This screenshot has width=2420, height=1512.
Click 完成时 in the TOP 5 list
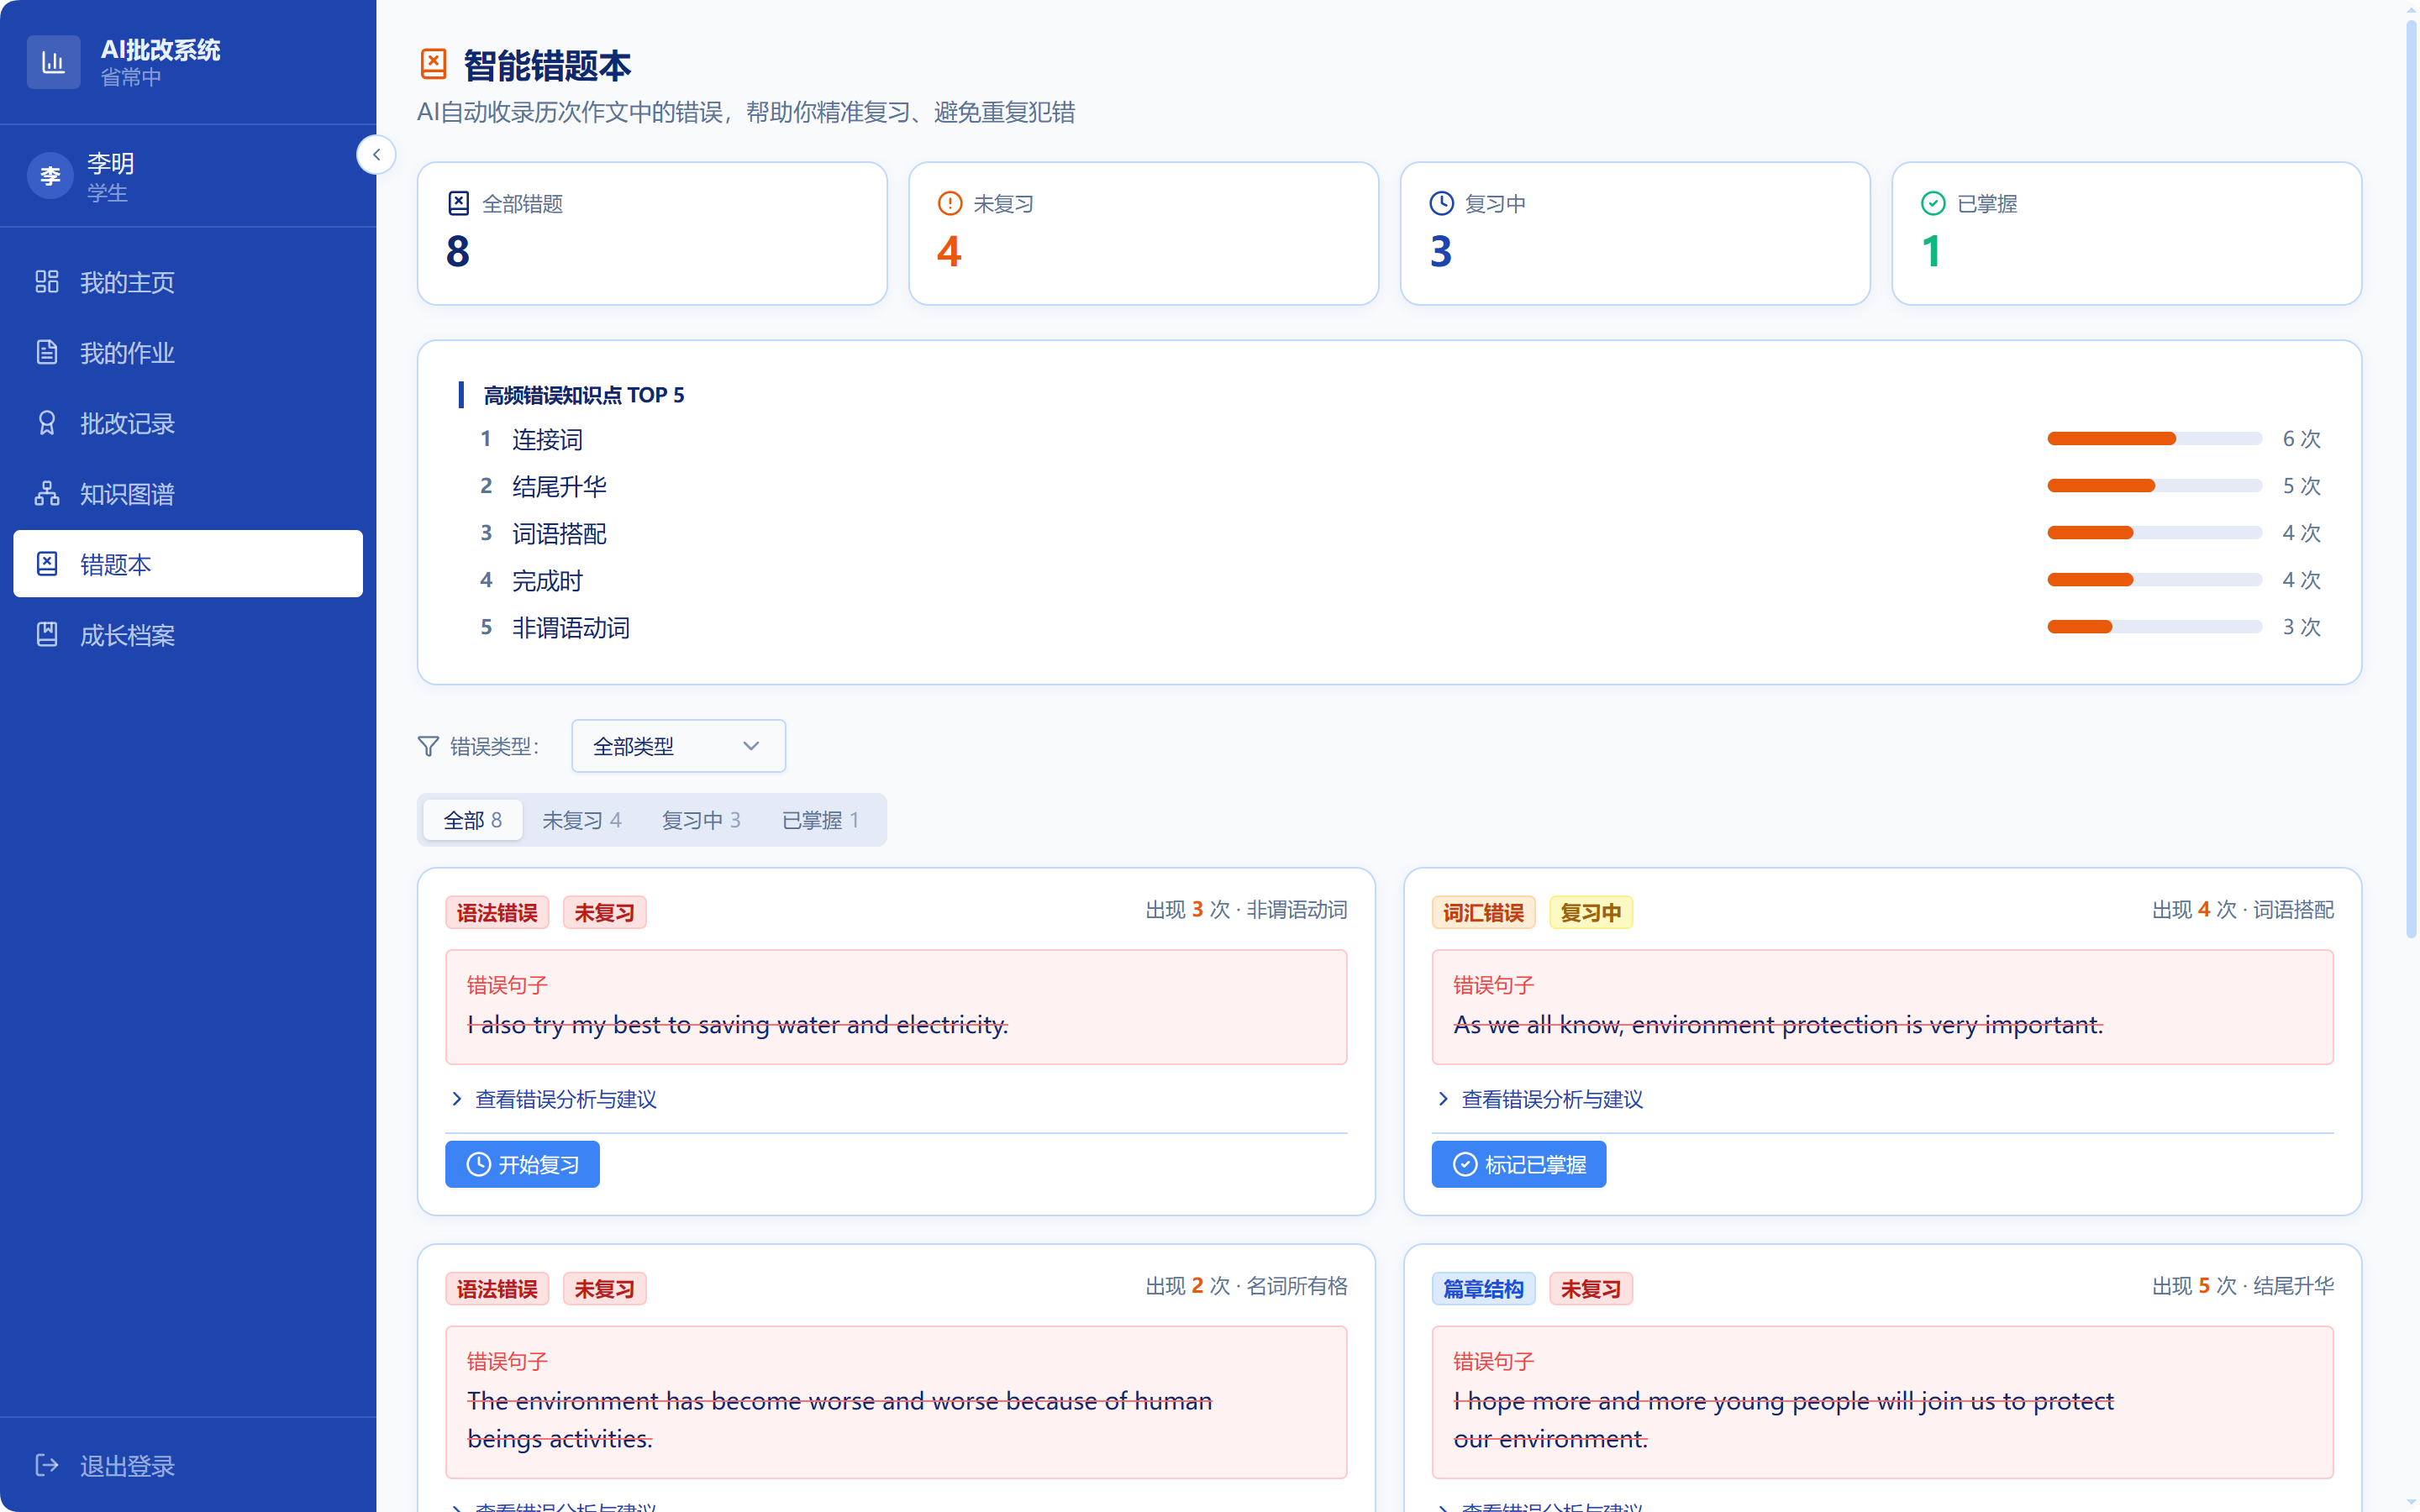[x=547, y=580]
